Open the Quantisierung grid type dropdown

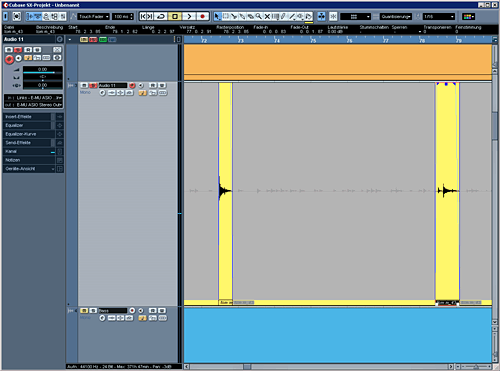tap(396, 16)
